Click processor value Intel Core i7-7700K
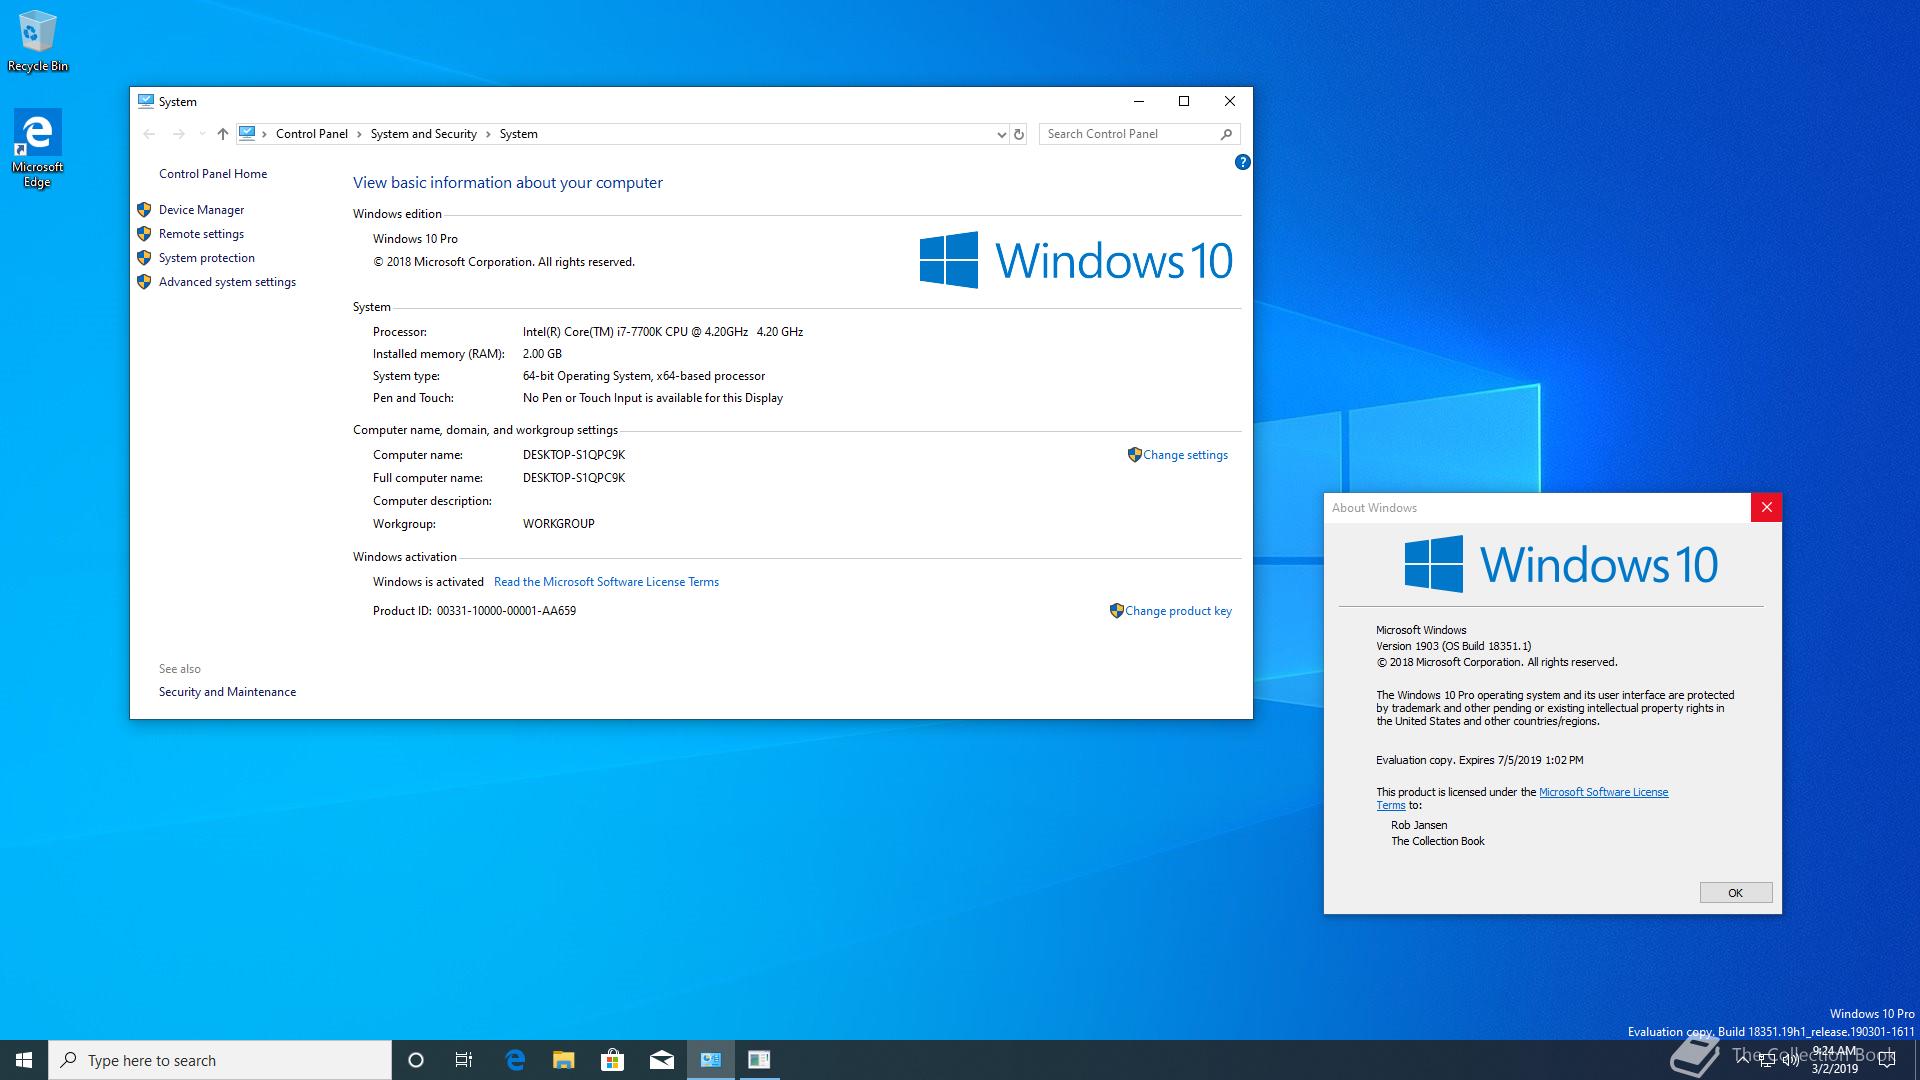The width and height of the screenshot is (1920, 1080). tap(663, 332)
